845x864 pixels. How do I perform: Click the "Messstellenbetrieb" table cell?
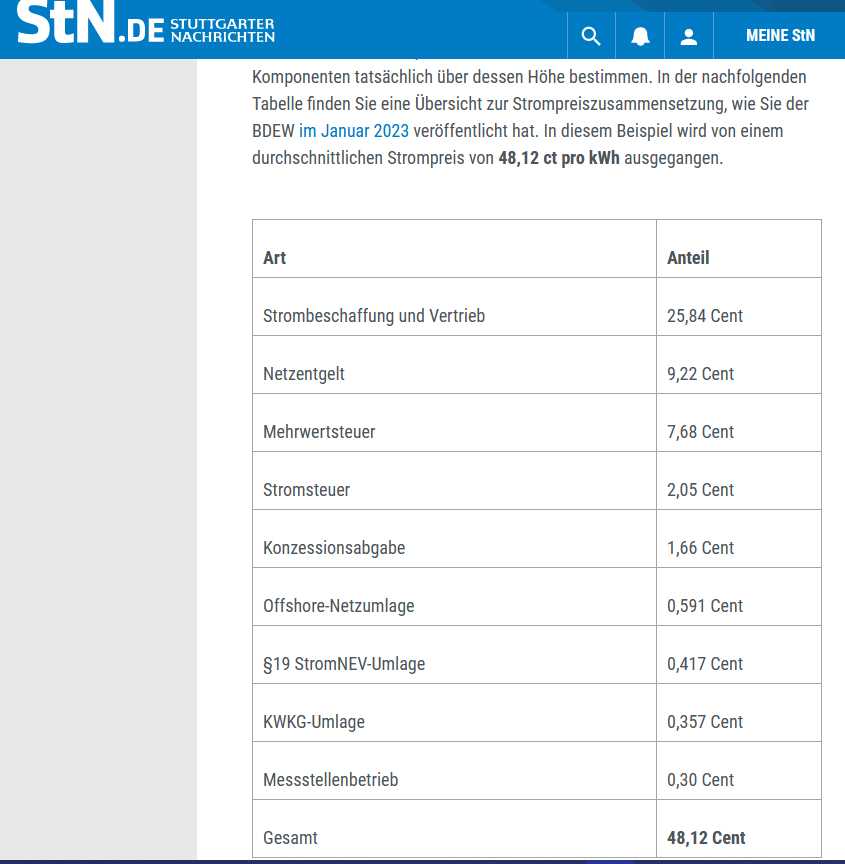tap(330, 780)
